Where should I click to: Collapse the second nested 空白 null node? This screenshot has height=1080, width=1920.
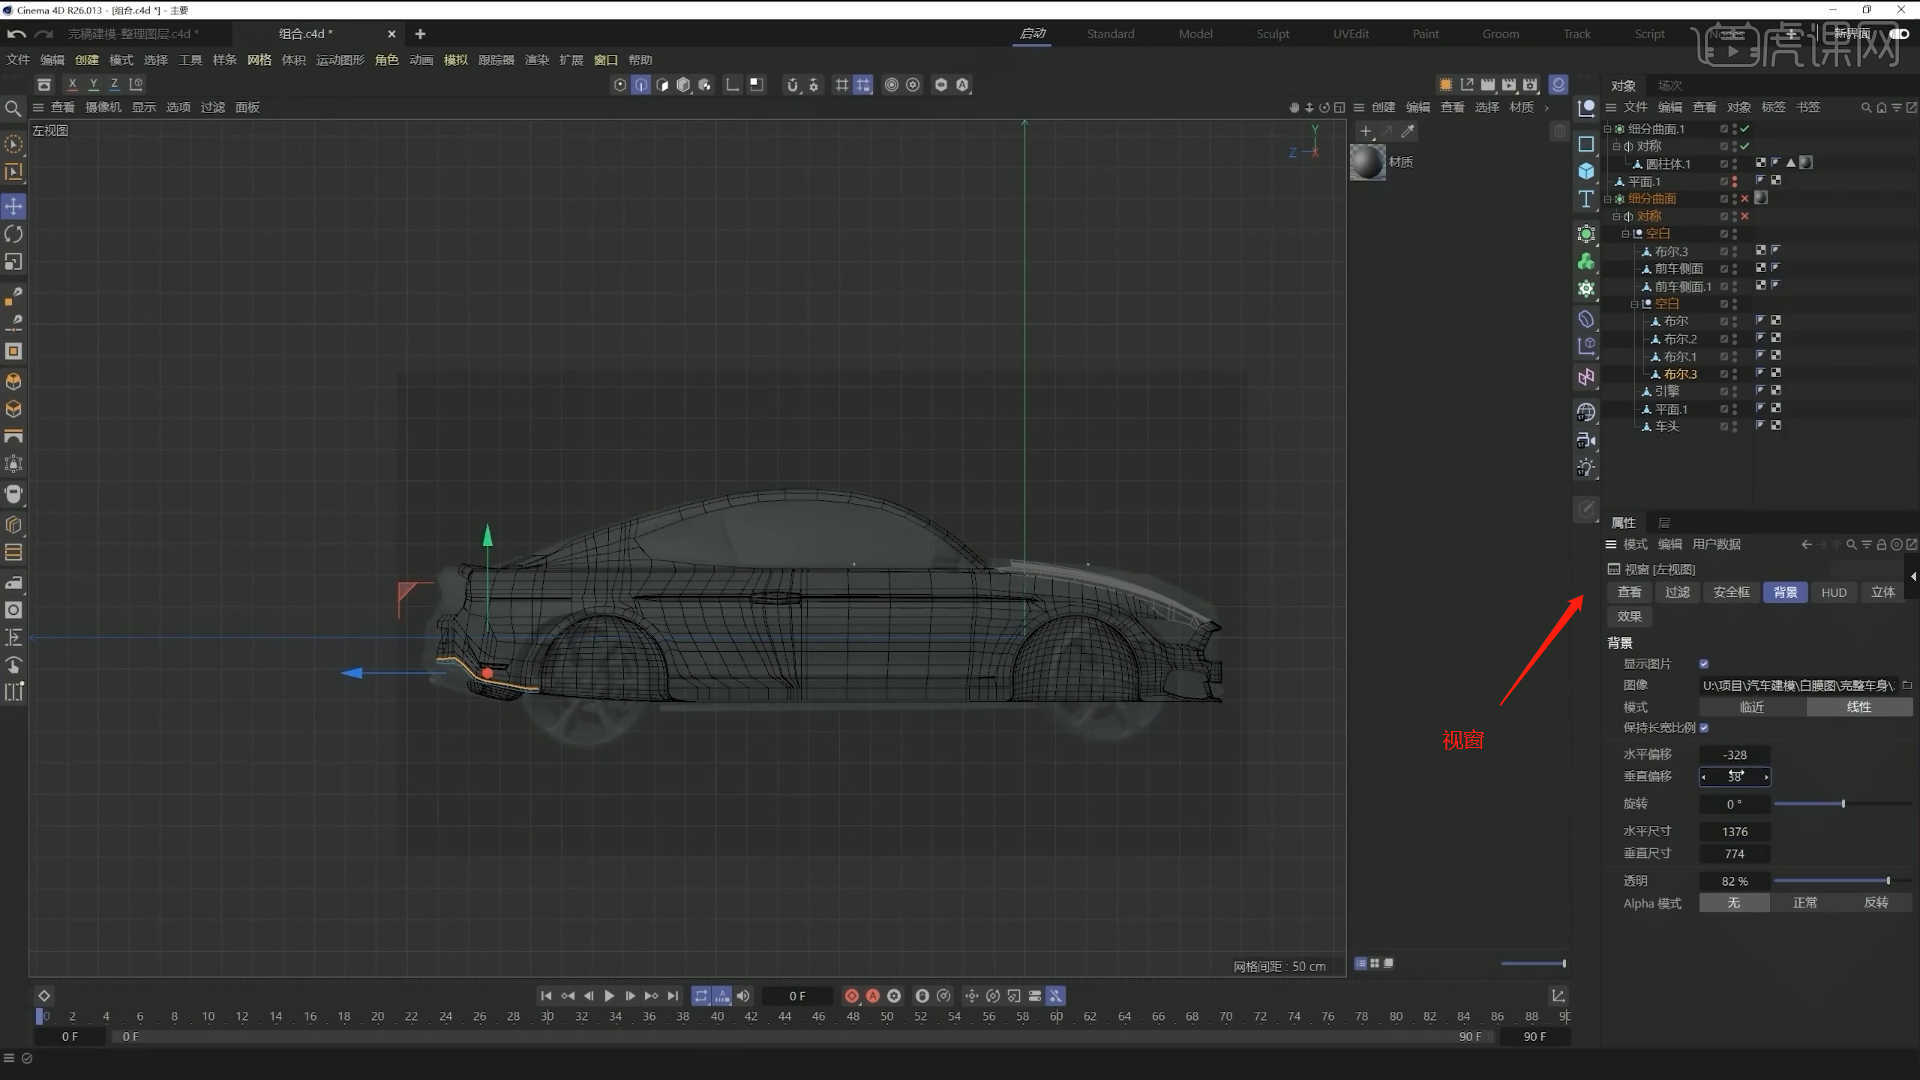click(1635, 304)
